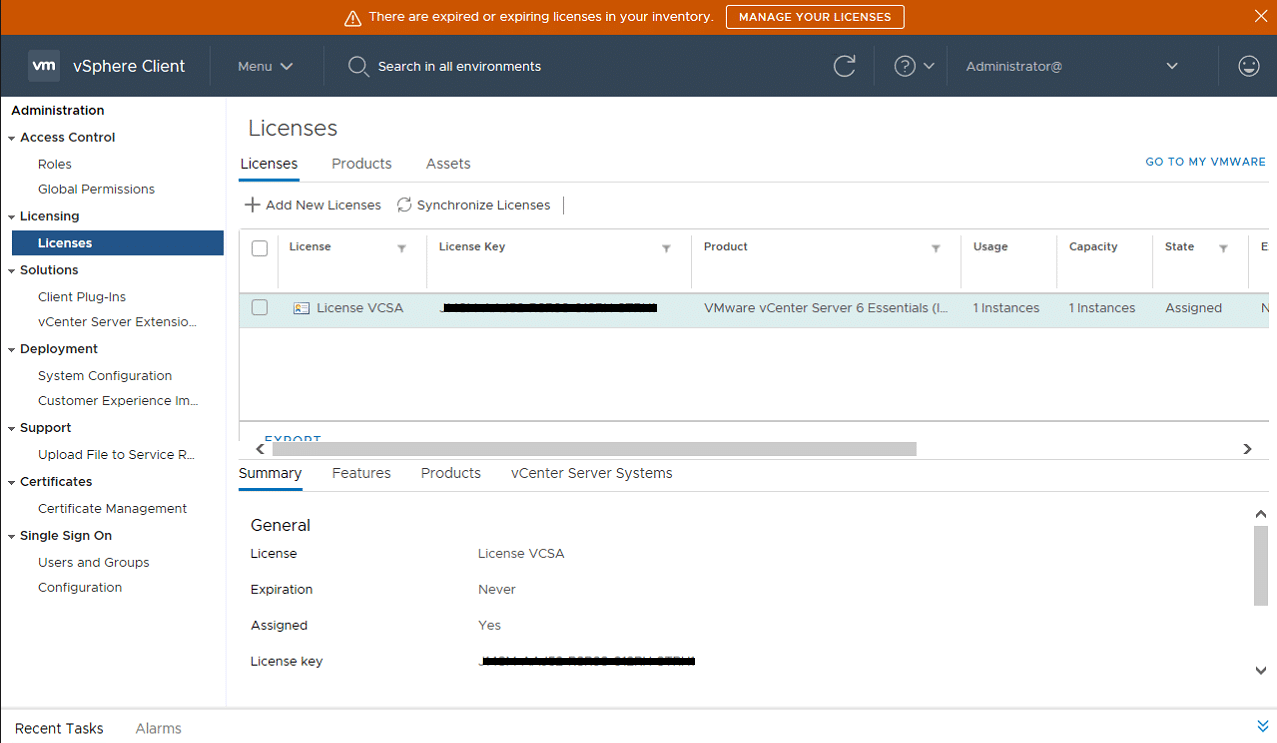This screenshot has height=743, width=1277.
Task: Select Licenses in the sidebar
Action: [118, 243]
